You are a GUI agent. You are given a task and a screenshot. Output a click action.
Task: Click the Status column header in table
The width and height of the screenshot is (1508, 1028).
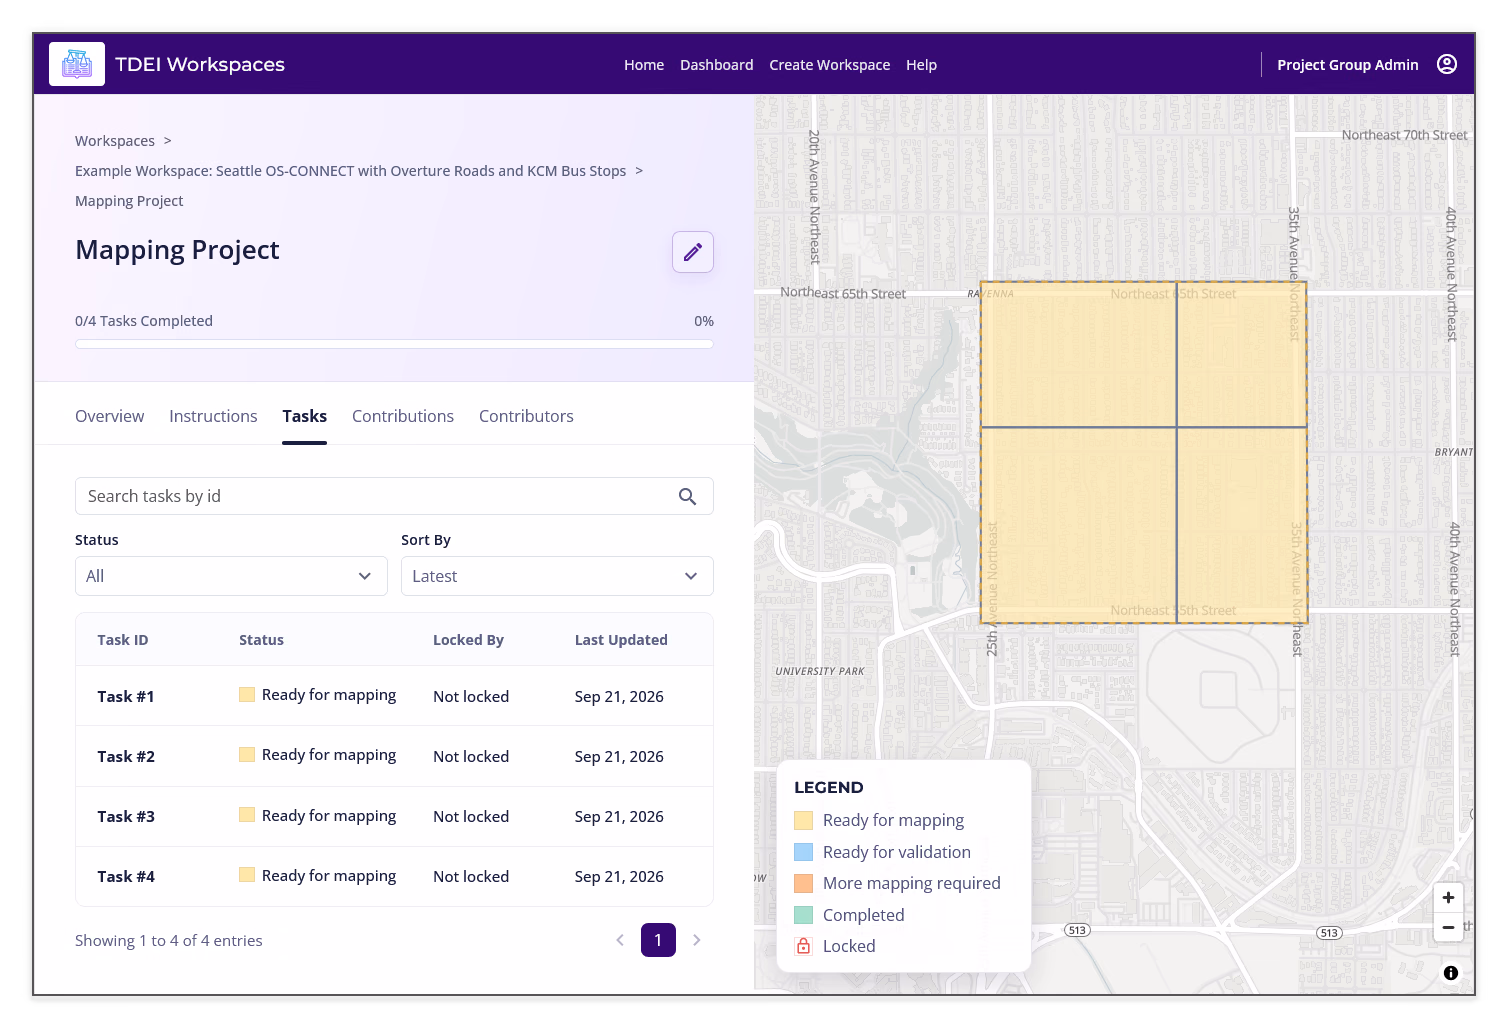[261, 640]
